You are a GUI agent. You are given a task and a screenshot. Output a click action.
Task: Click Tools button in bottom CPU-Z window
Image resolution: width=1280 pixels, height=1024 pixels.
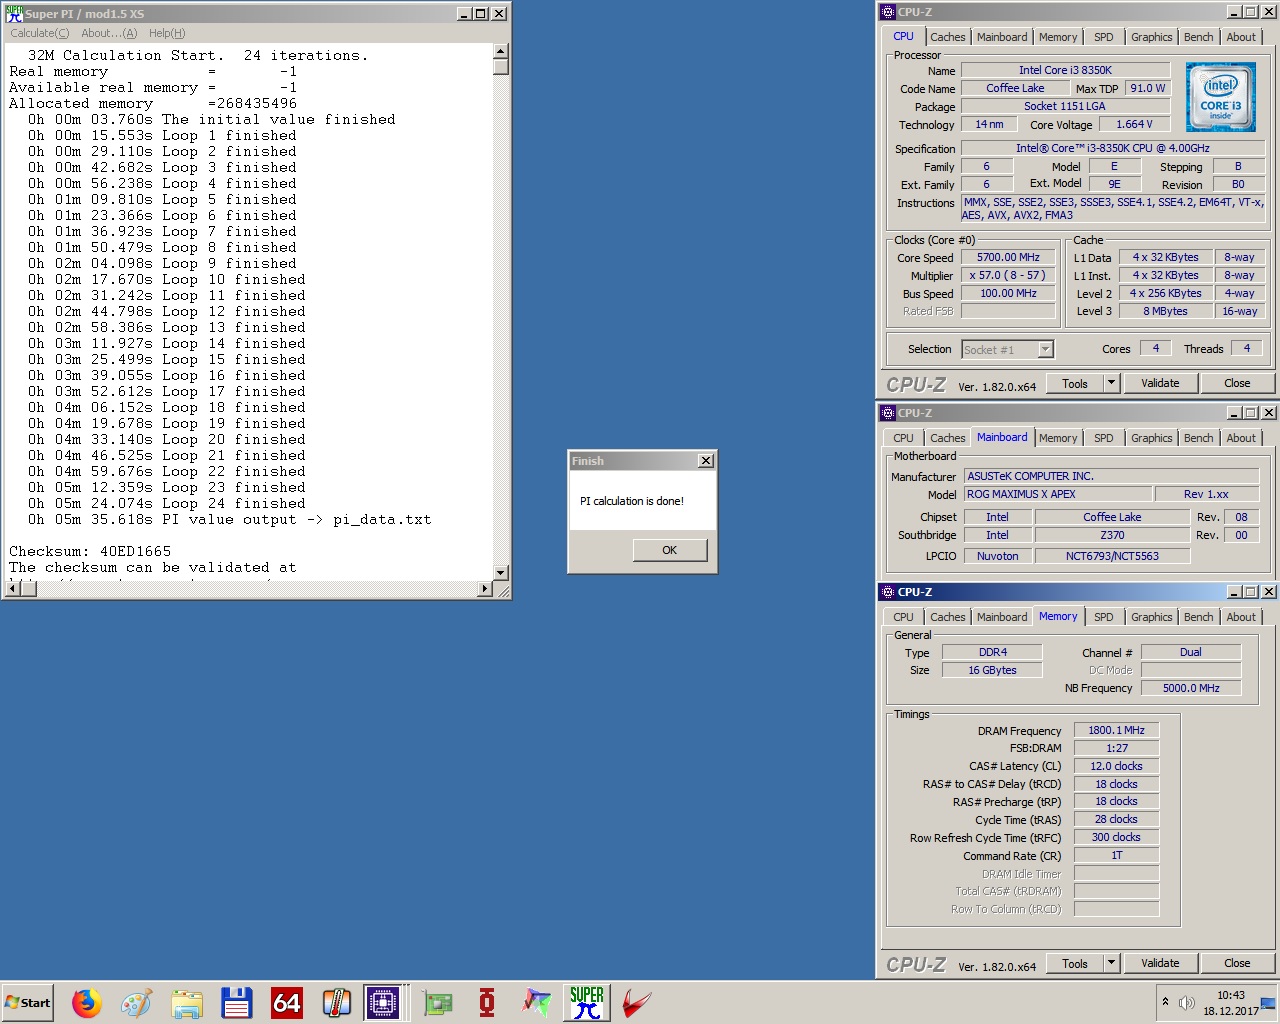pos(1075,963)
